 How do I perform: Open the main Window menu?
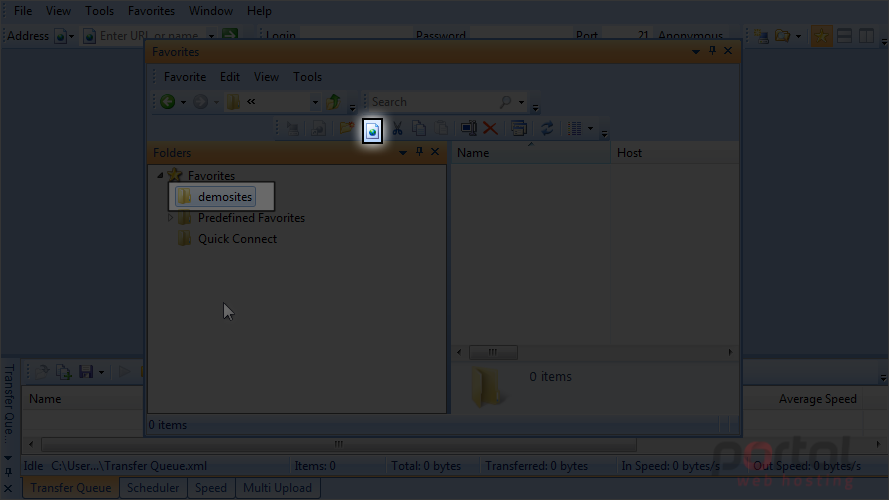click(x=210, y=11)
